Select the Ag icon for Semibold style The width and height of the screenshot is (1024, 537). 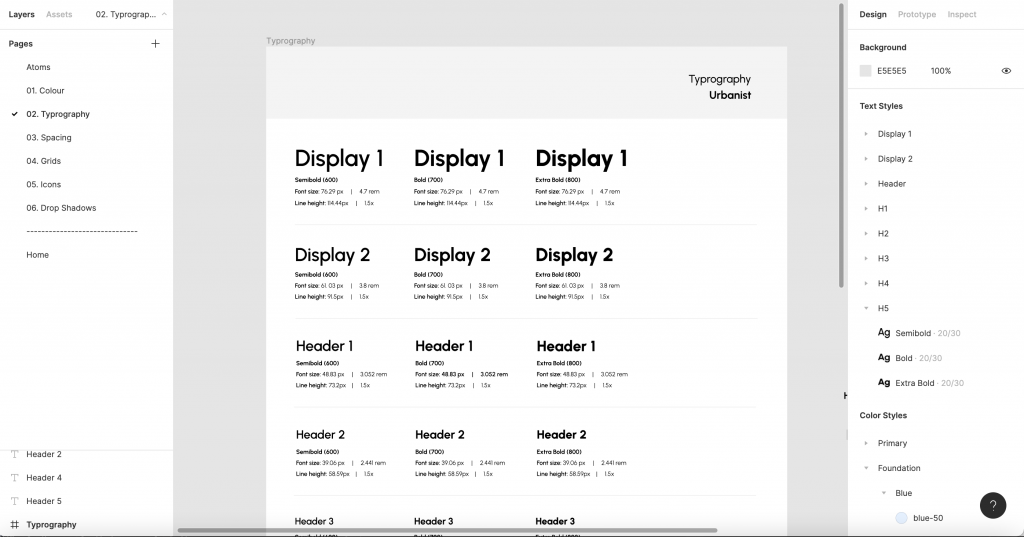(x=884, y=333)
